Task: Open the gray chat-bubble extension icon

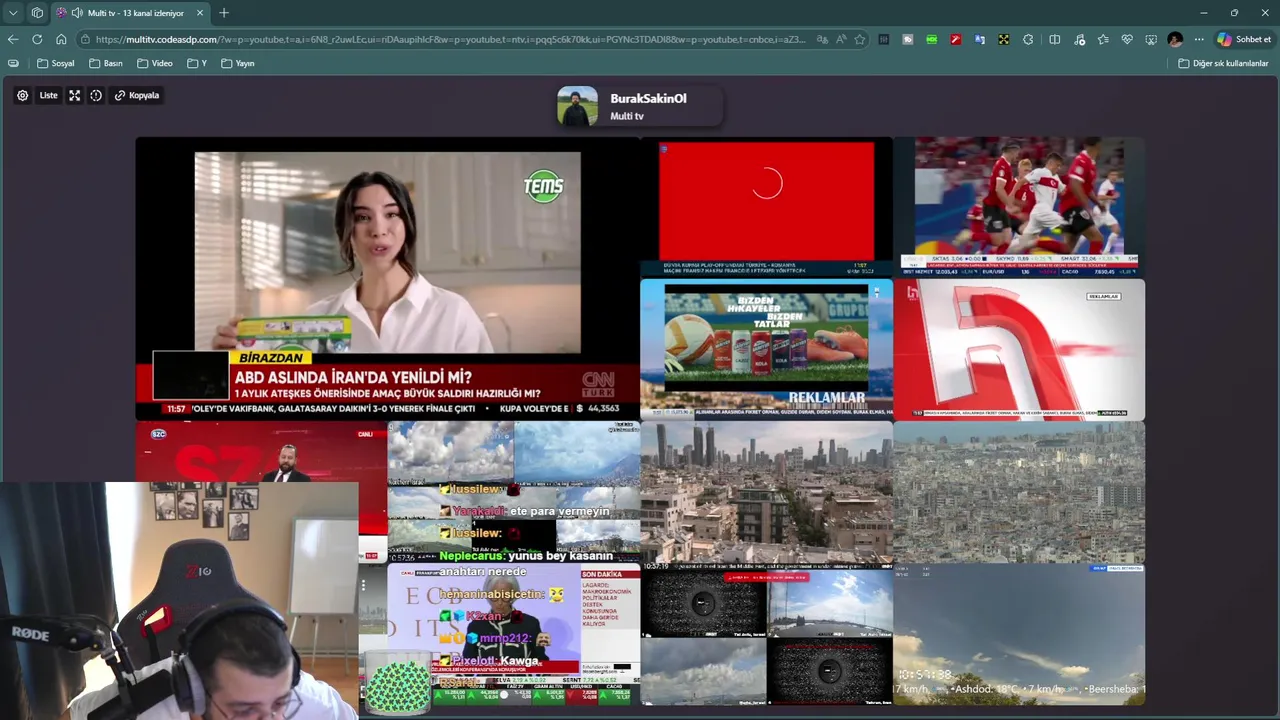Action: 908,39
